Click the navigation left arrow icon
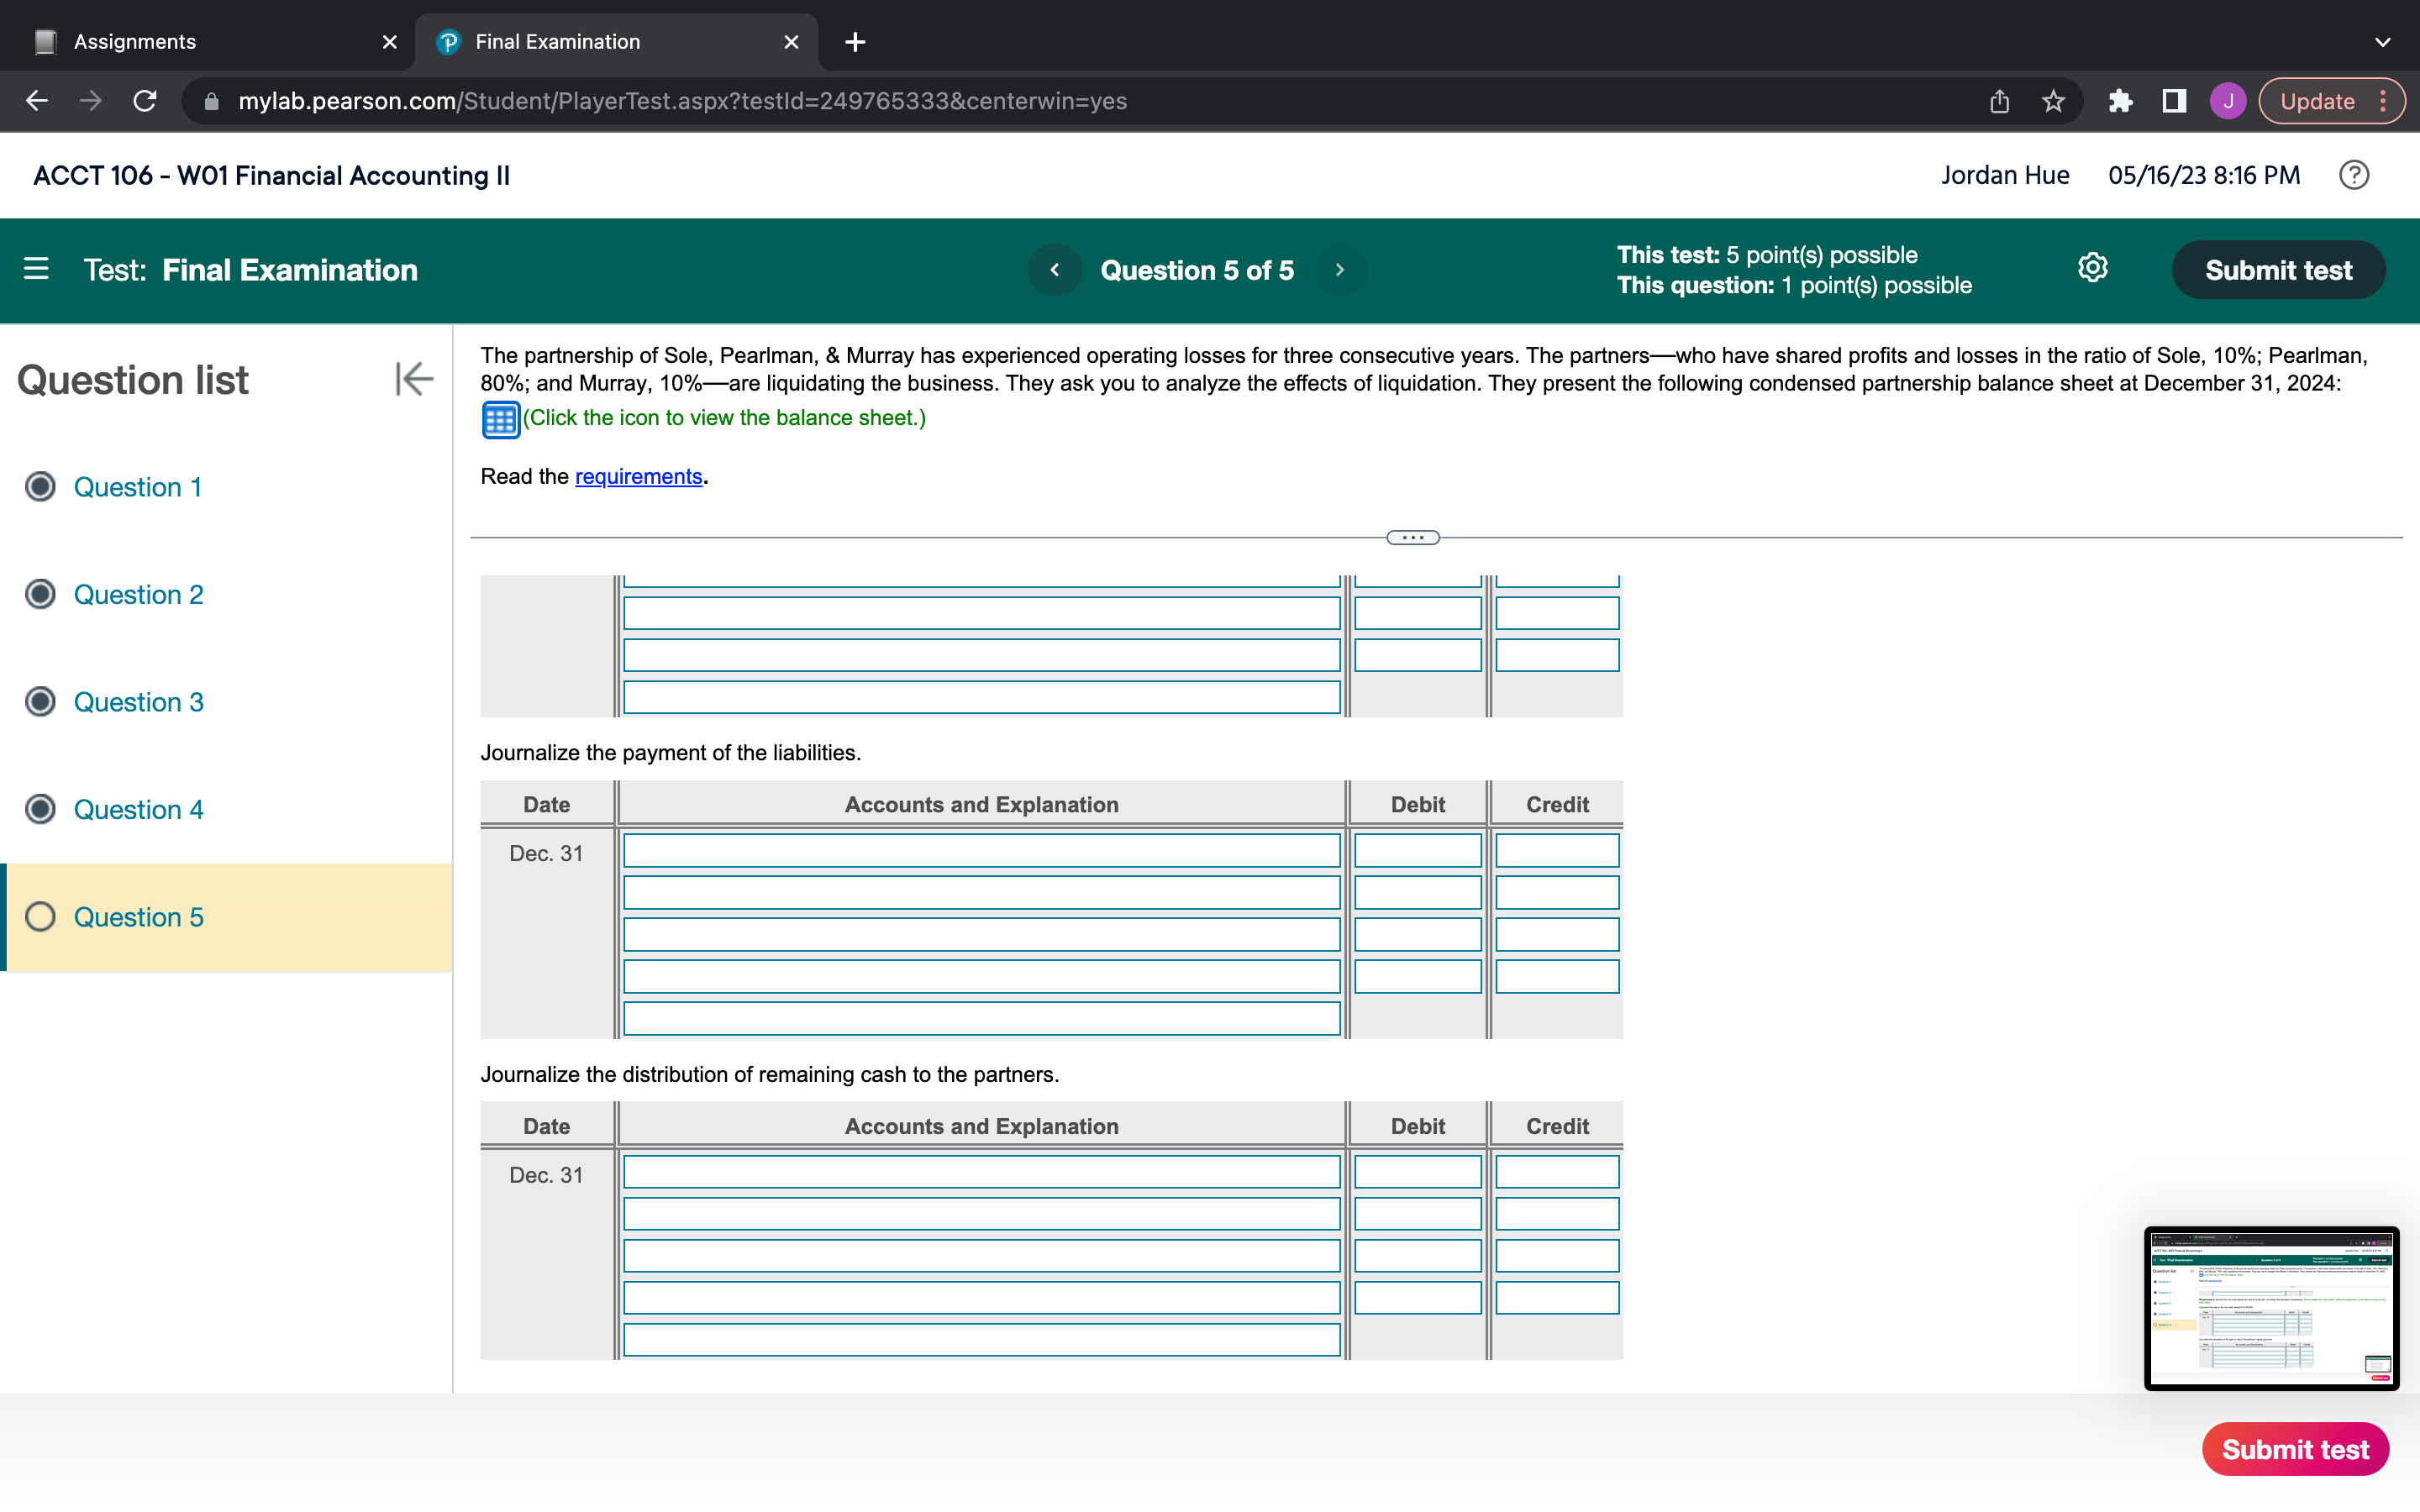This screenshot has width=2420, height=1512. click(1054, 270)
